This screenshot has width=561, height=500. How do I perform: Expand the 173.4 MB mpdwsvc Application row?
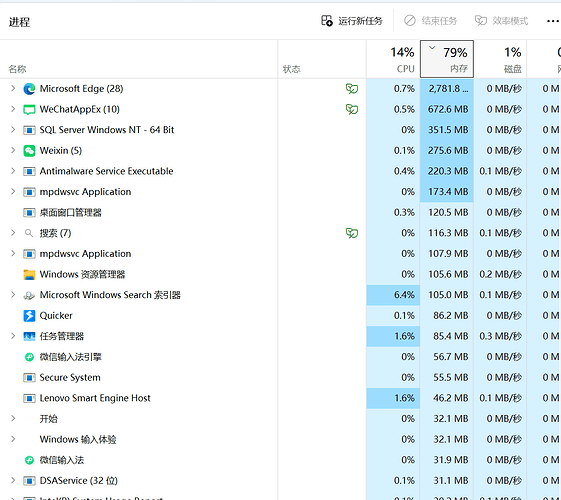(x=13, y=191)
